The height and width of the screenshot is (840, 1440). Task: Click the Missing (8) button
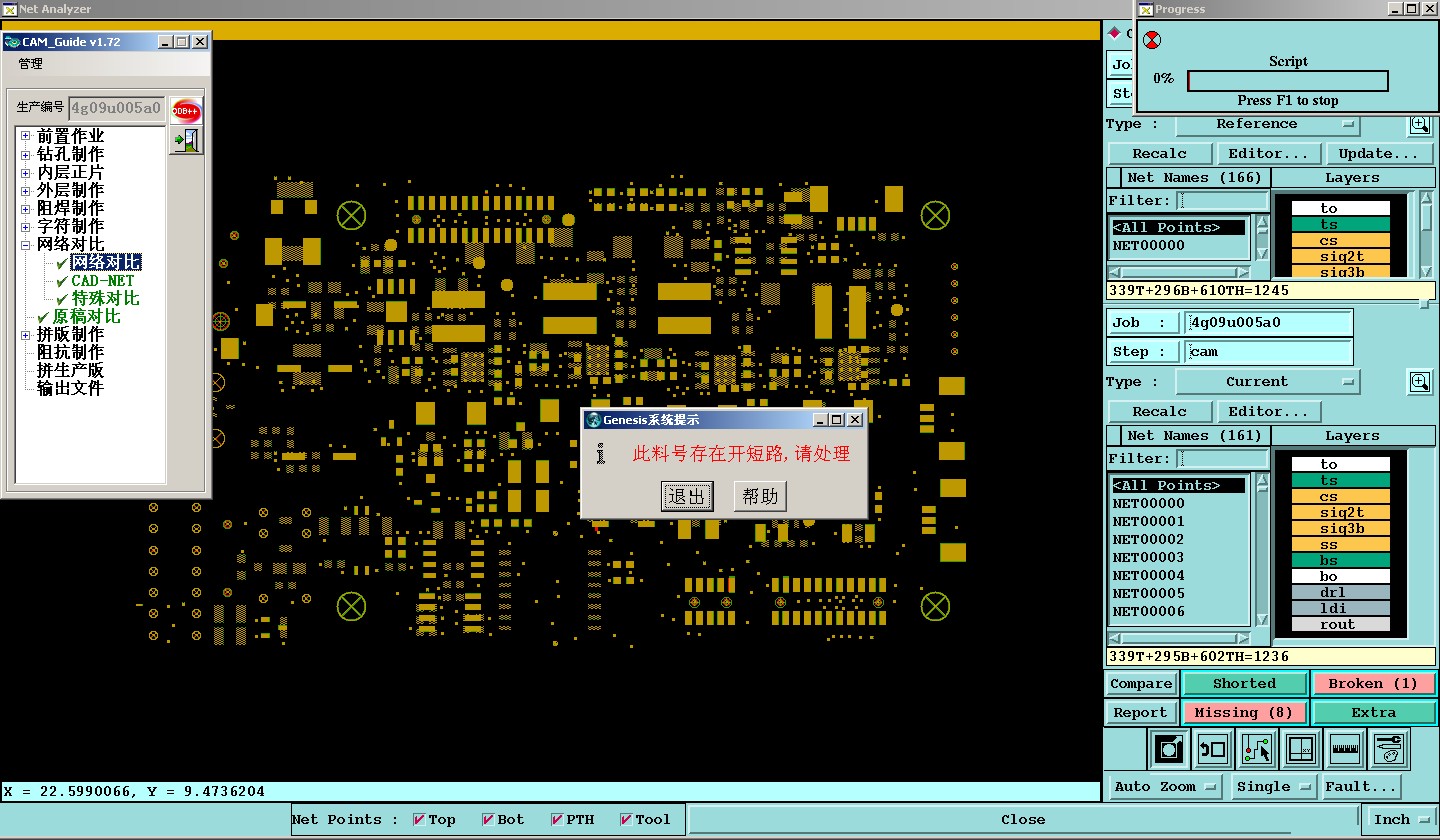coord(1245,713)
